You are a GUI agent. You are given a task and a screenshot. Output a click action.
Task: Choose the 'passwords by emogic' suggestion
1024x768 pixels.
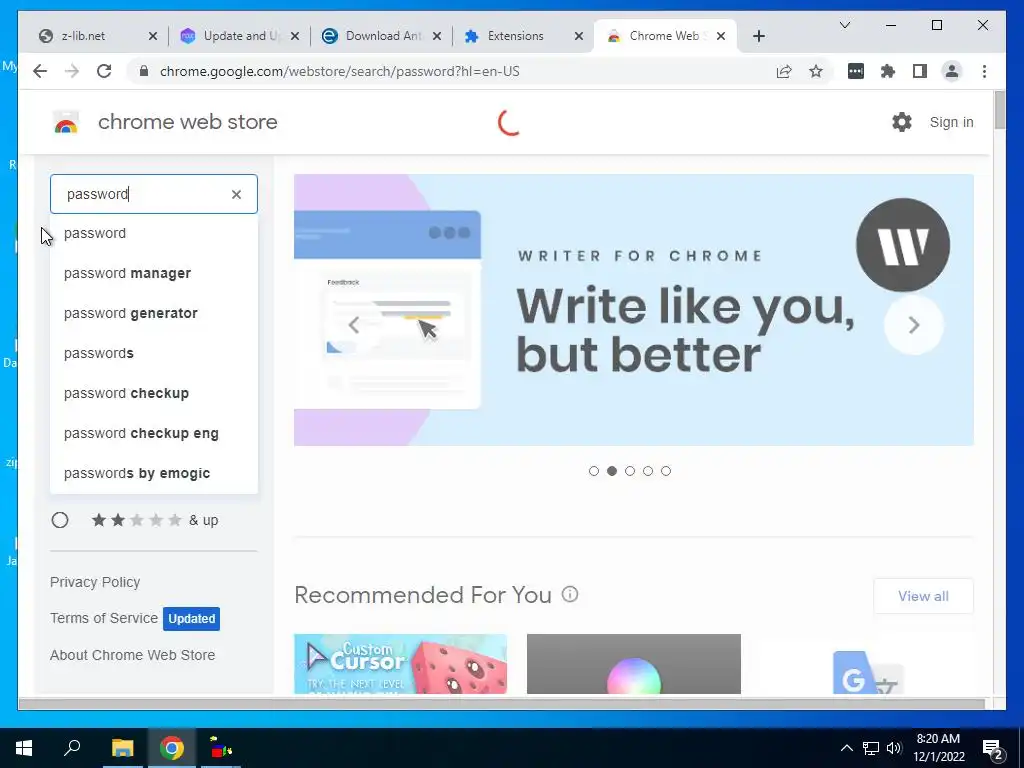[153, 473]
